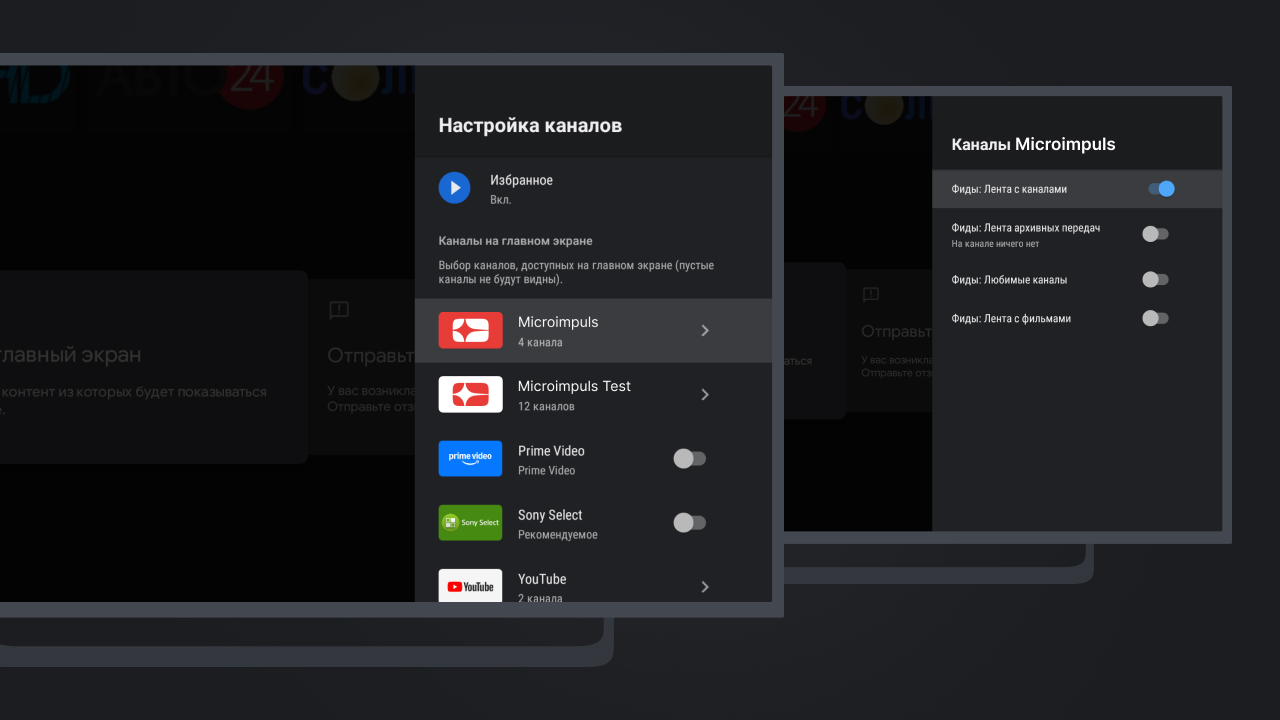
Task: Click the red Microimpuls logo icon
Action: point(470,330)
